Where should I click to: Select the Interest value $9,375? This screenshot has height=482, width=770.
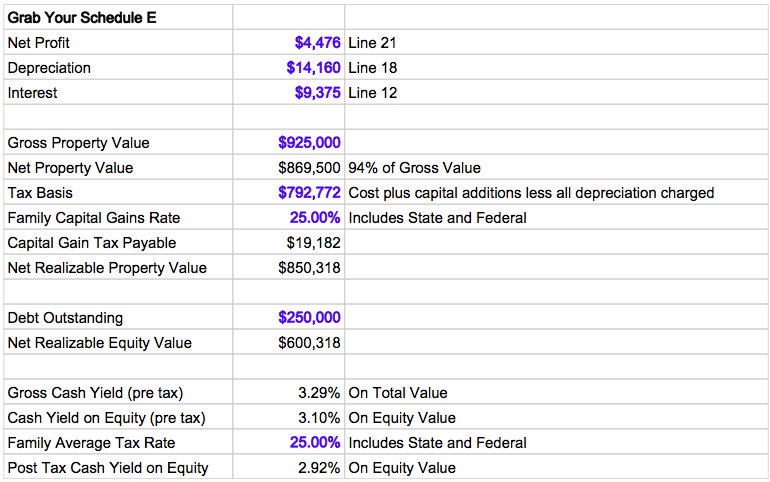318,93
